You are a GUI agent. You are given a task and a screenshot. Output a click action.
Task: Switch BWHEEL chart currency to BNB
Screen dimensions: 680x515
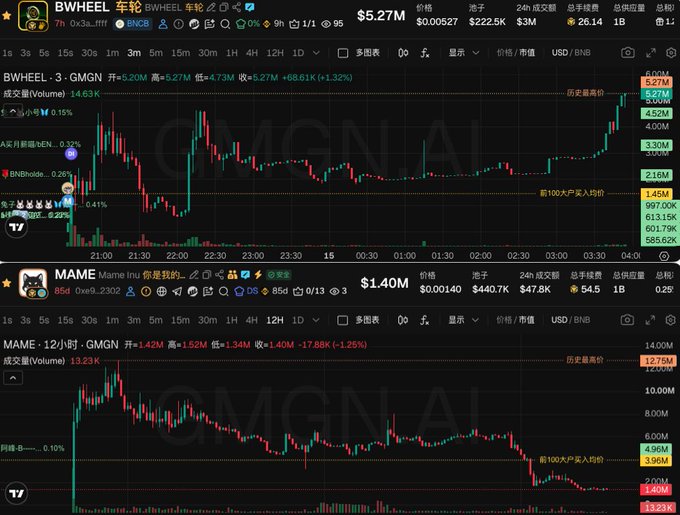pos(582,53)
